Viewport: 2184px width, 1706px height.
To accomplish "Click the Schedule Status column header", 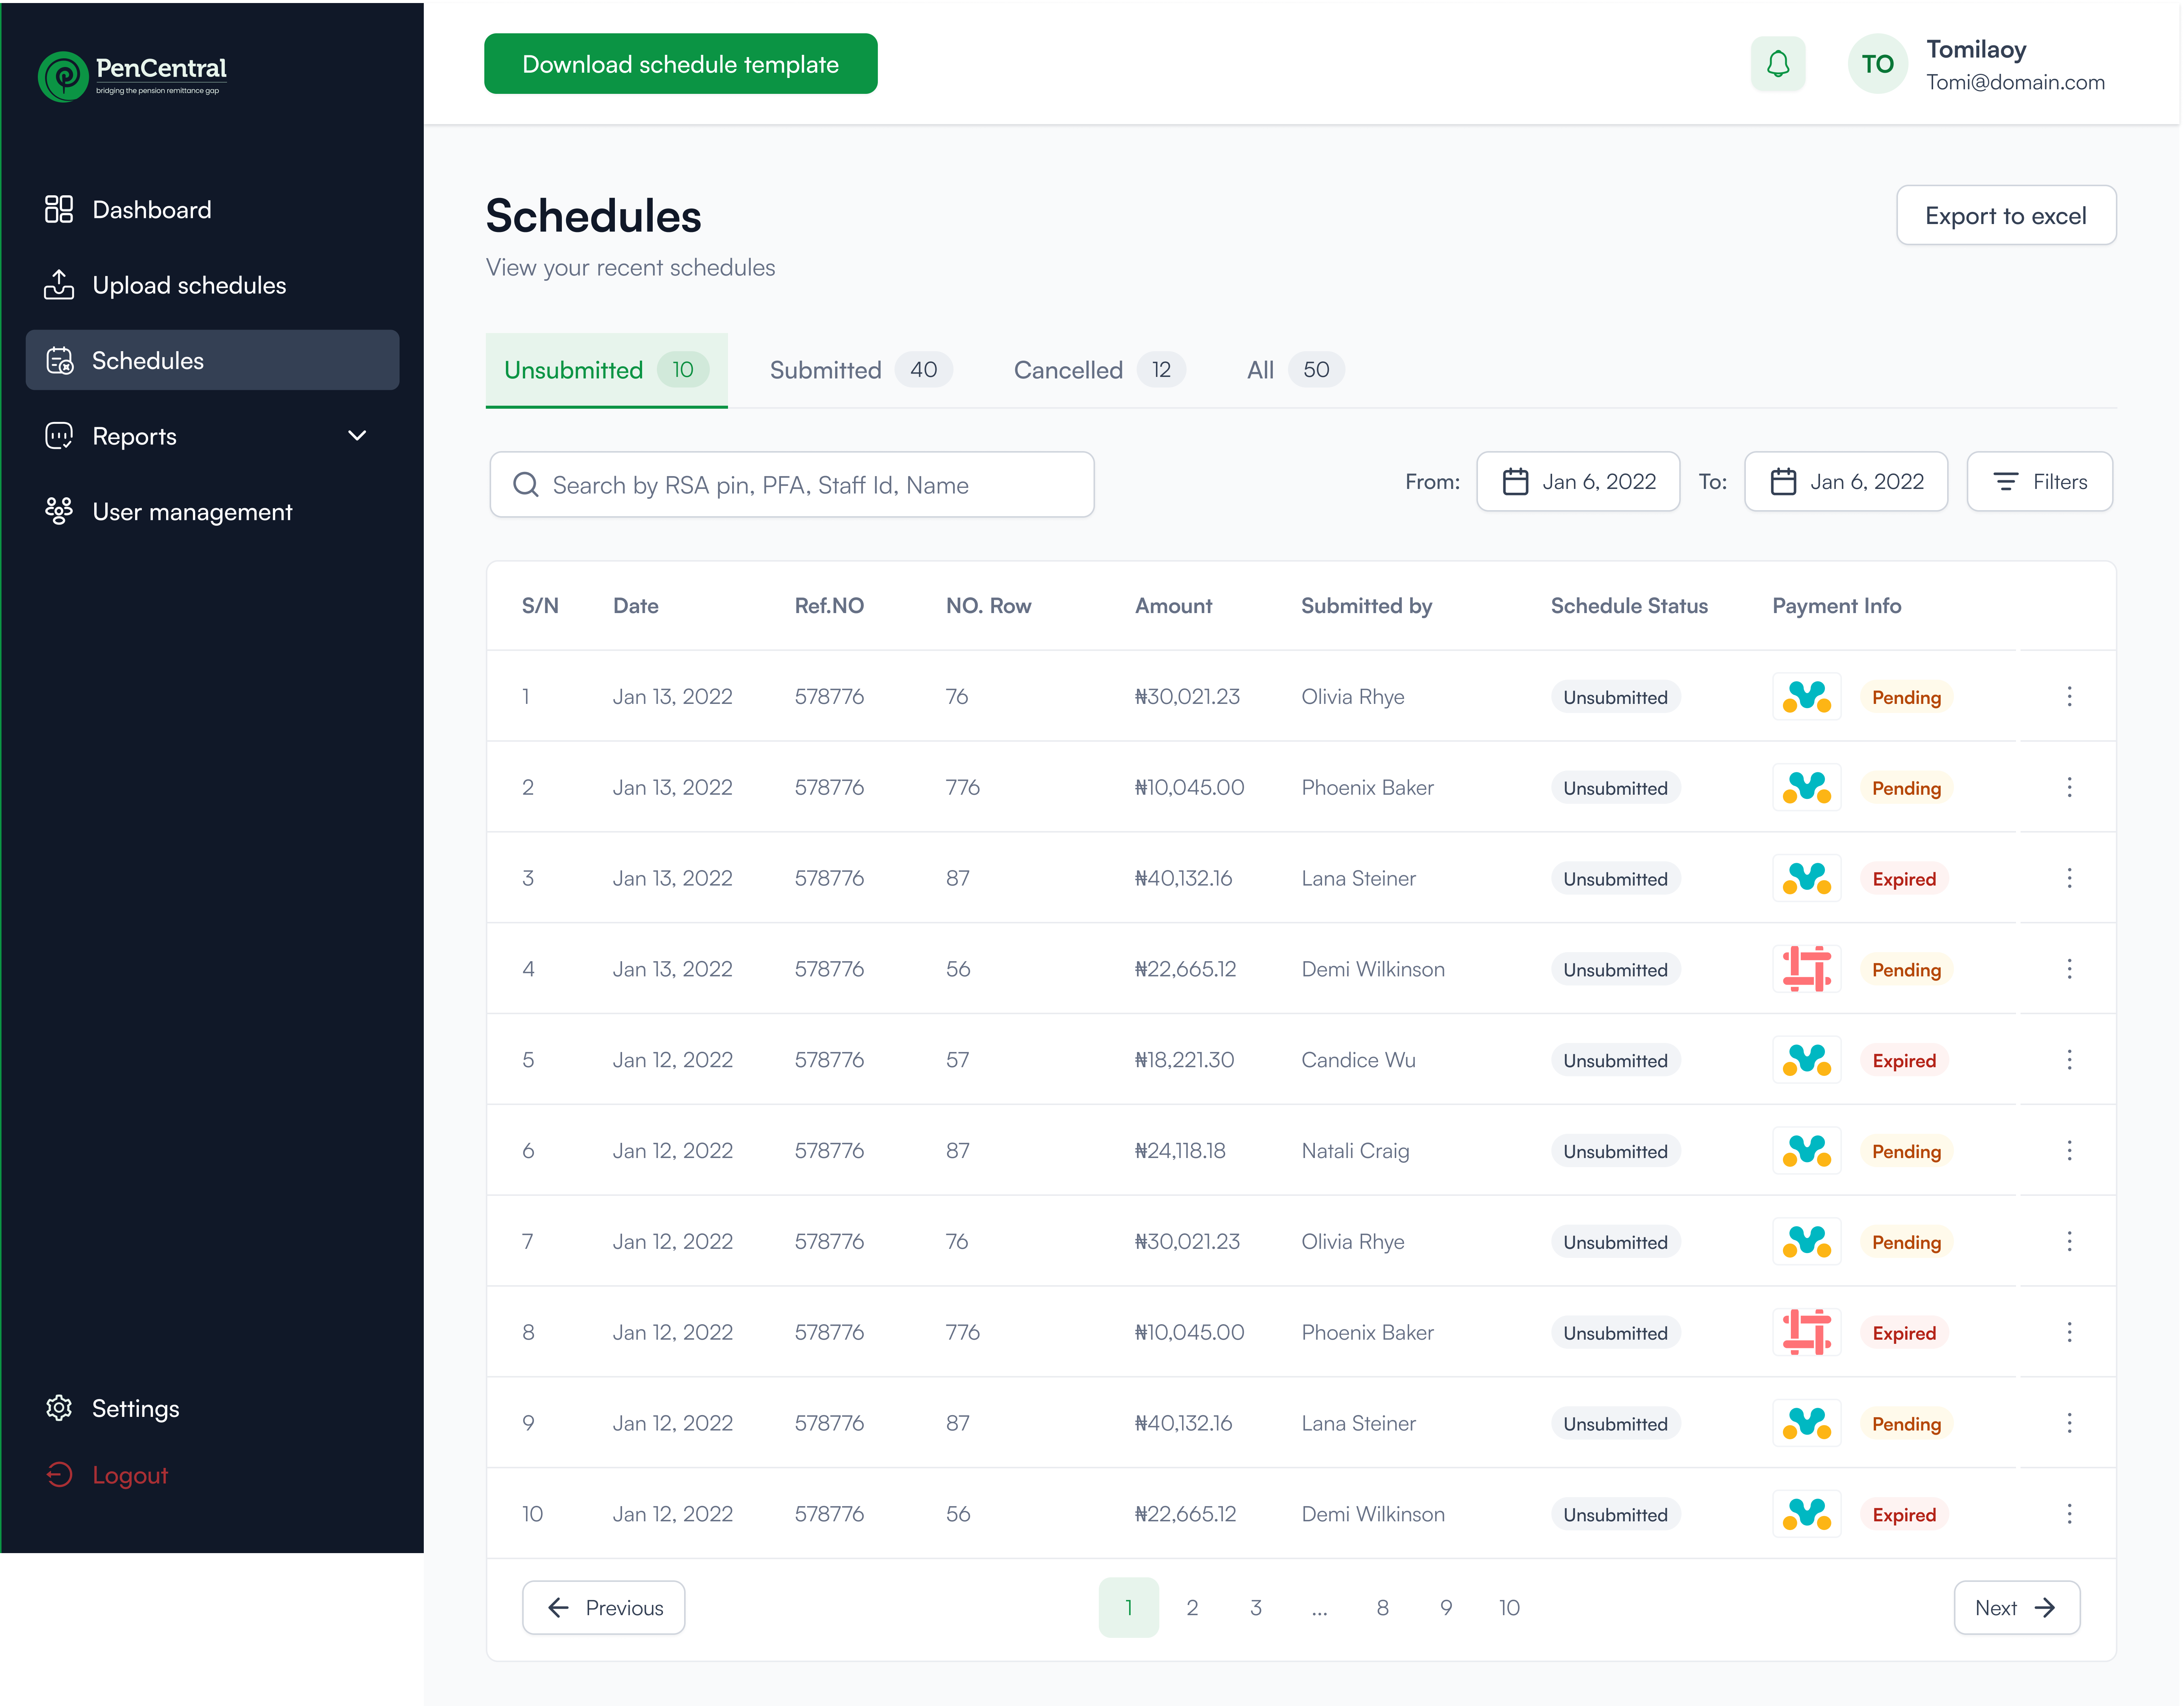I will point(1629,605).
